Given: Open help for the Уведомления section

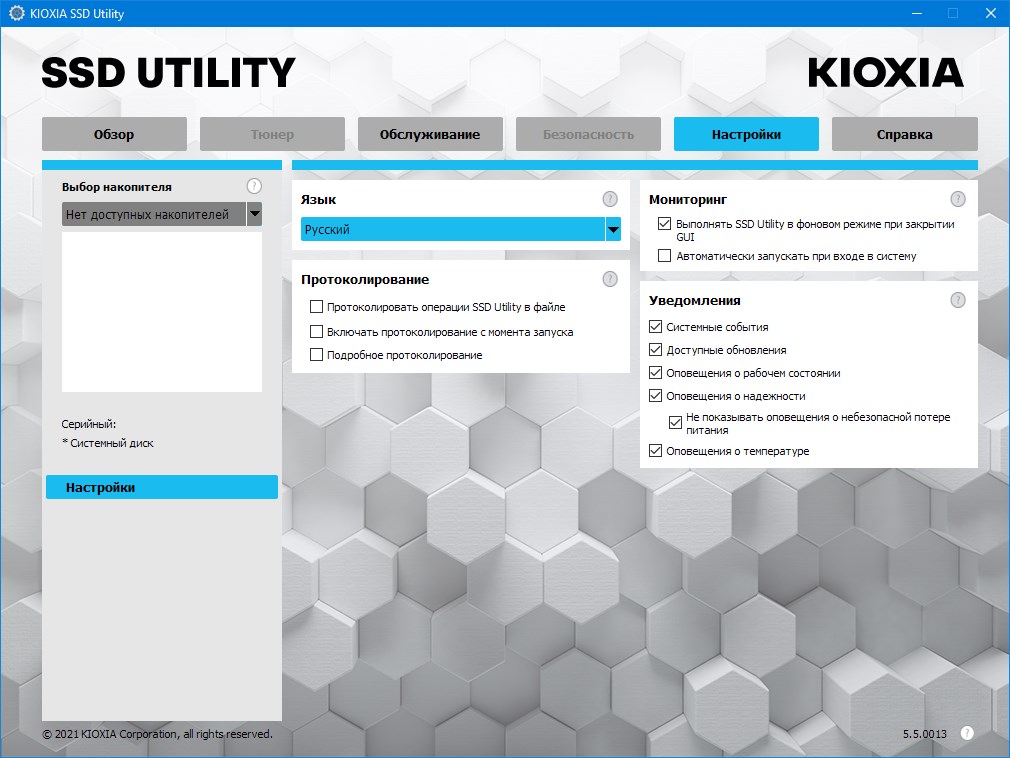Looking at the screenshot, I should coord(958,299).
